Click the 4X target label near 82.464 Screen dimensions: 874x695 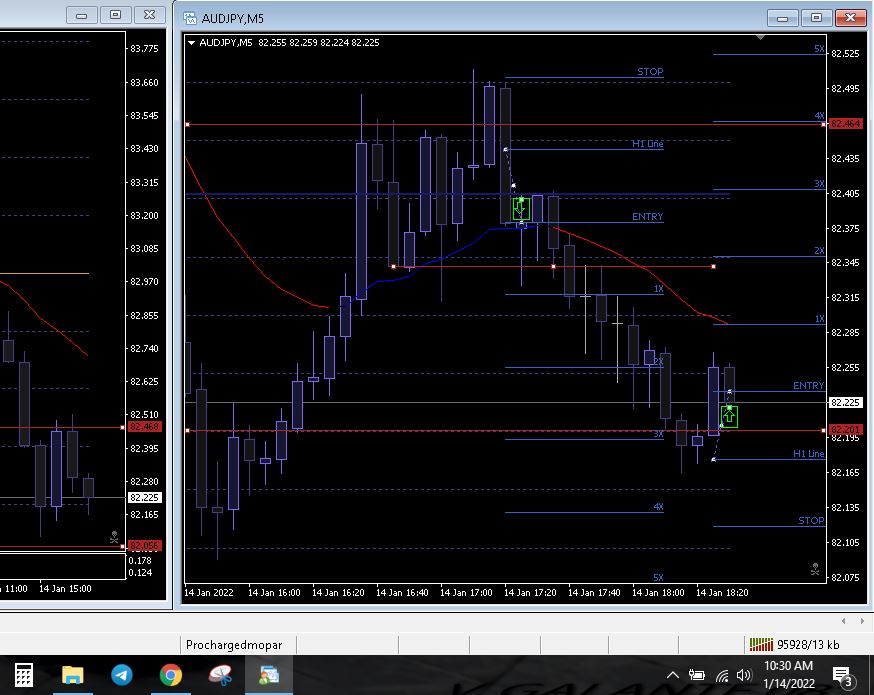[x=819, y=116]
